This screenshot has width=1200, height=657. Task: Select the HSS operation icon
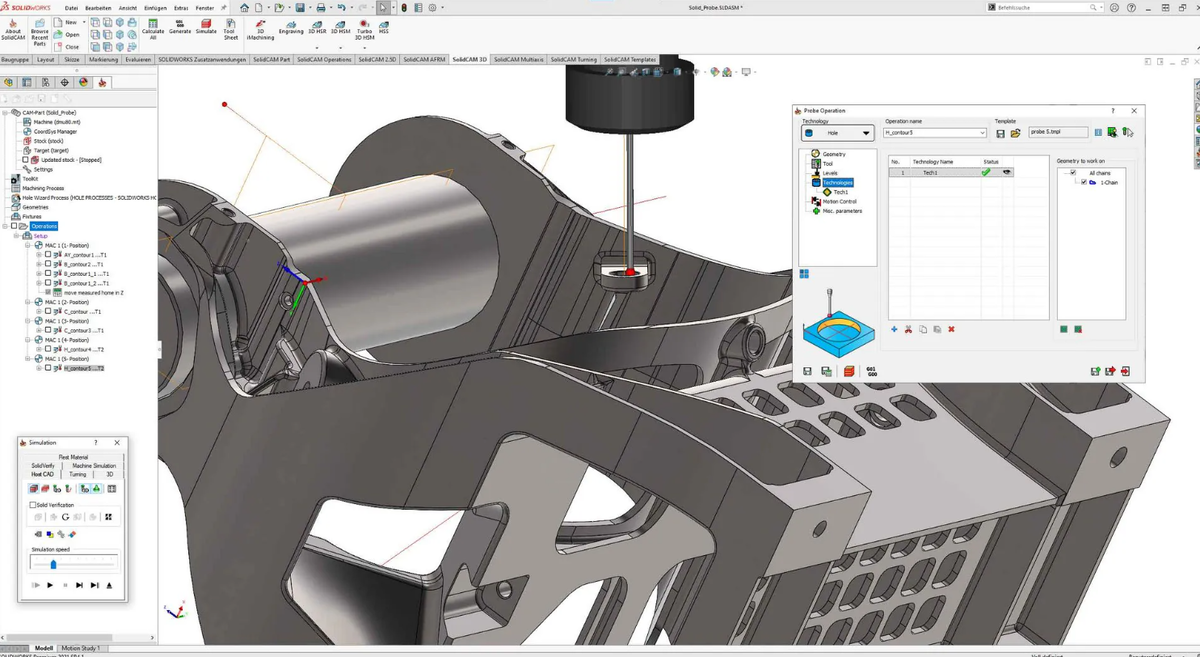(x=383, y=27)
